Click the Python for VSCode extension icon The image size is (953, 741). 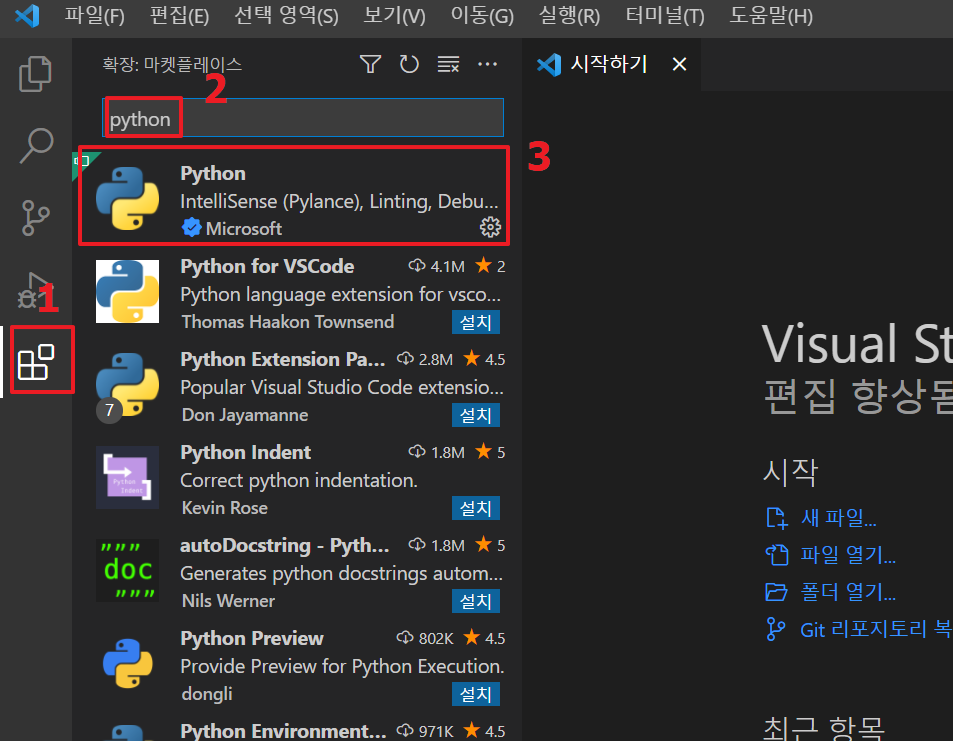tap(128, 291)
